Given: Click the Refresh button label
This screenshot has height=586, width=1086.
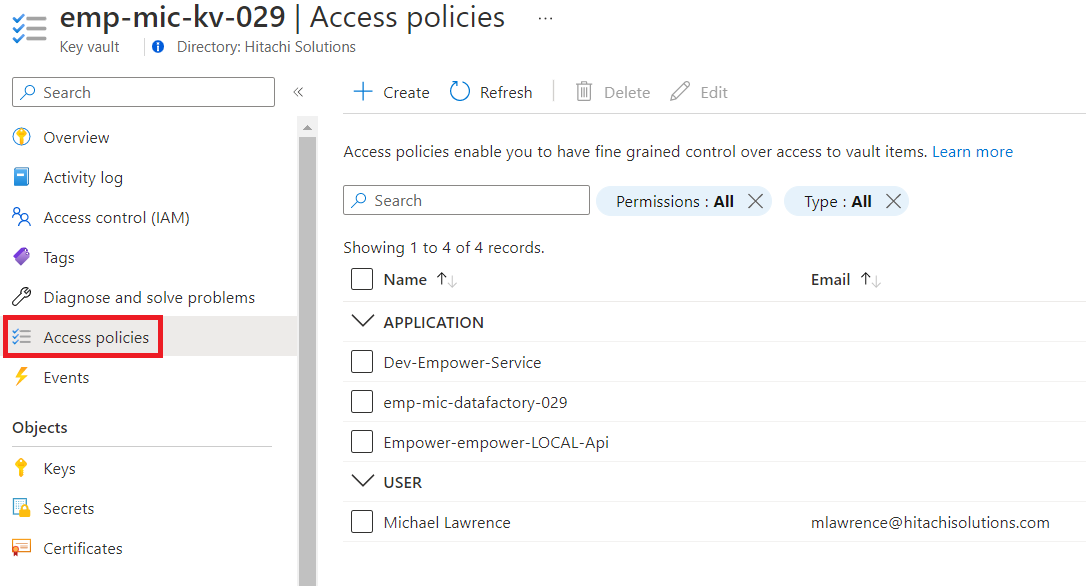Looking at the screenshot, I should (506, 92).
